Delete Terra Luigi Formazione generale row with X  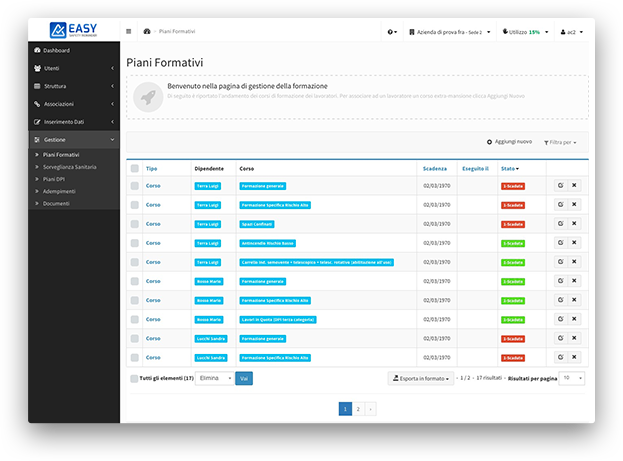tap(574, 185)
